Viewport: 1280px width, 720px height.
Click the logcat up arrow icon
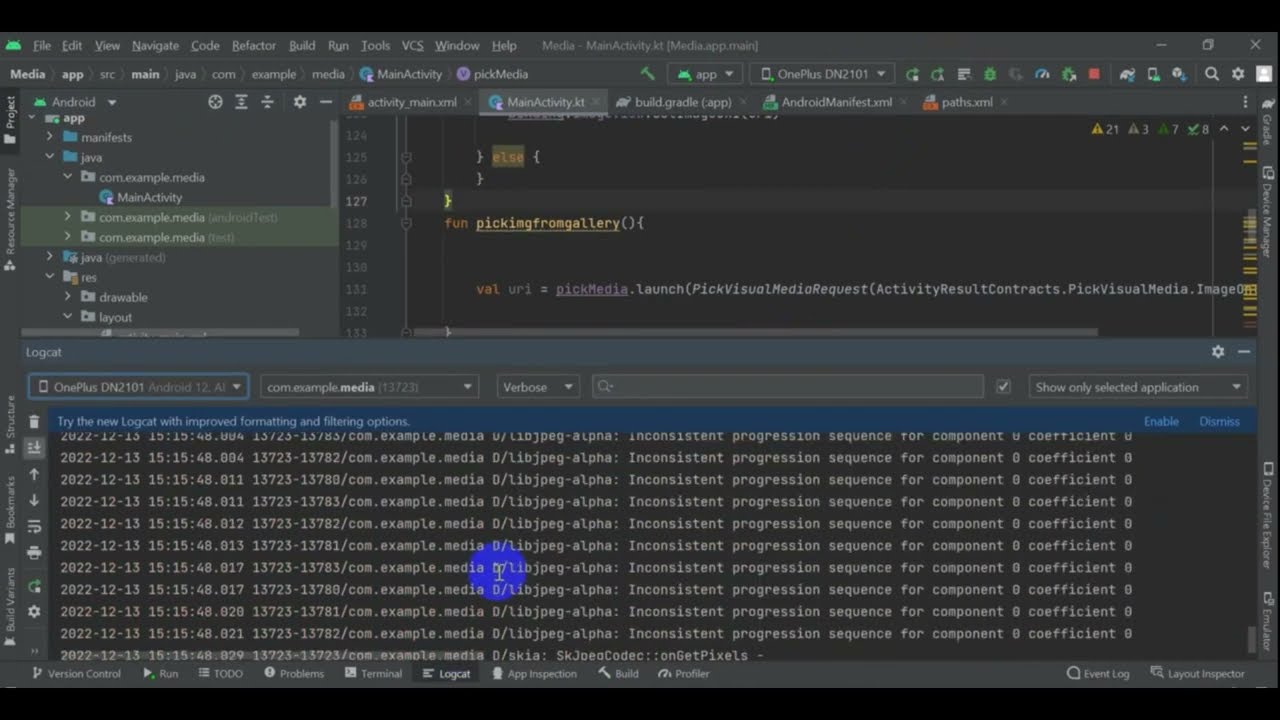pos(34,474)
